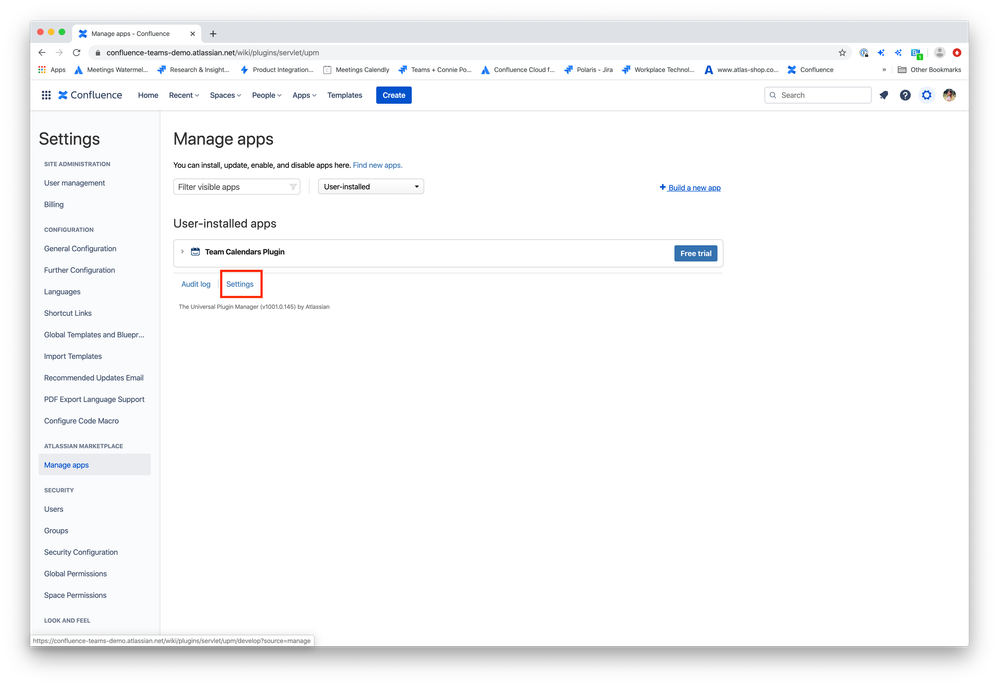Click the blue Create button
The width and height of the screenshot is (999, 686).
pos(394,96)
